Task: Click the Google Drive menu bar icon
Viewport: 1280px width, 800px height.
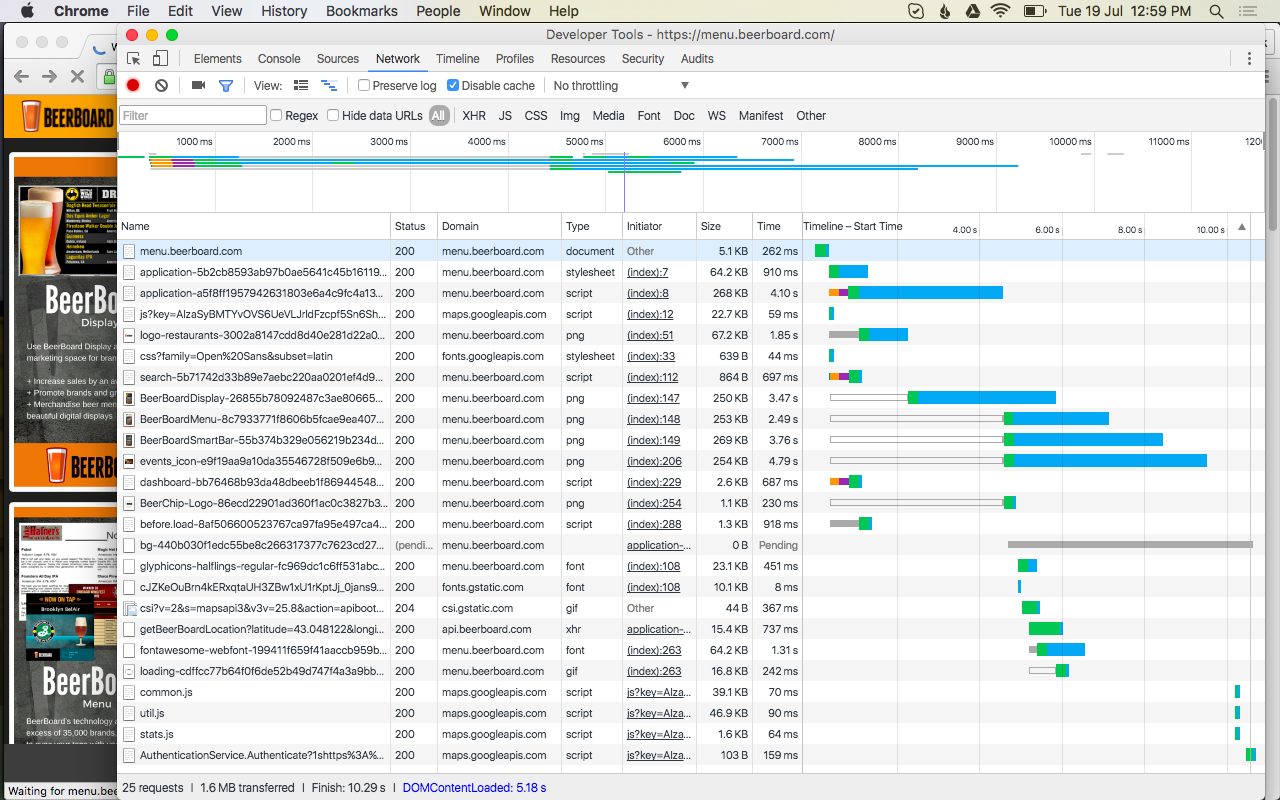Action: click(x=971, y=11)
